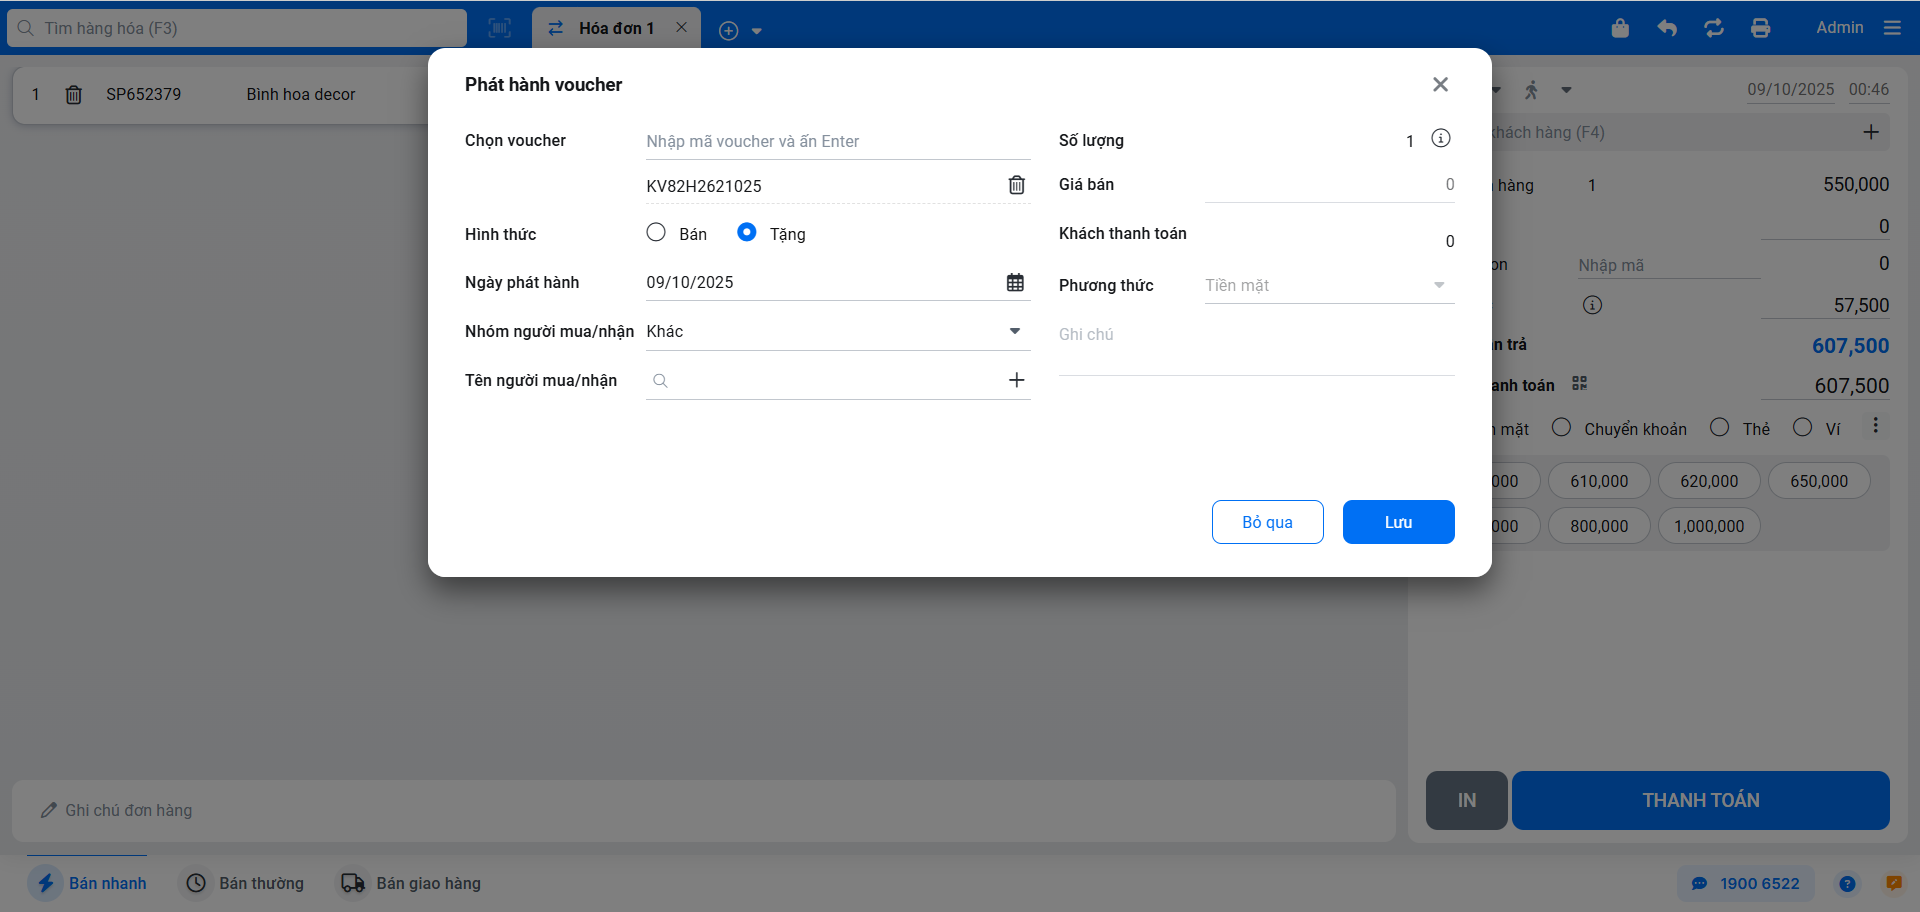Expand the new invoice dropdown arrow
Image resolution: width=1920 pixels, height=912 pixels.
pyautogui.click(x=757, y=31)
